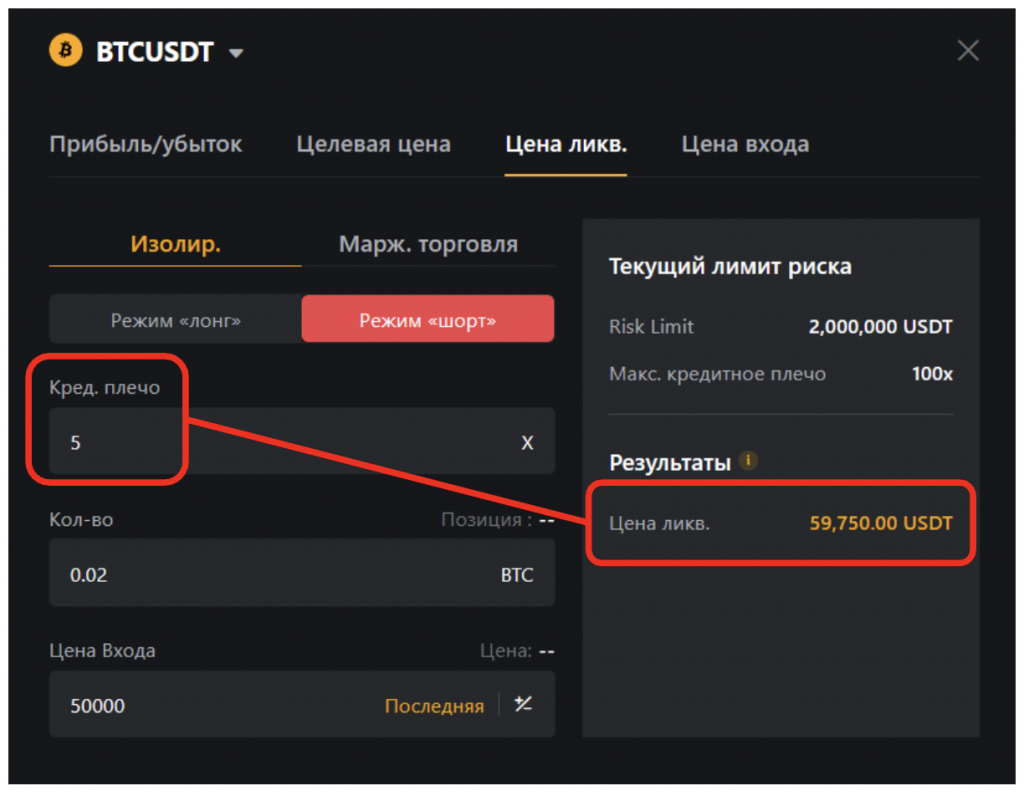Open the Цена входа tab
Screen dimensions: 1024x796
[745, 144]
